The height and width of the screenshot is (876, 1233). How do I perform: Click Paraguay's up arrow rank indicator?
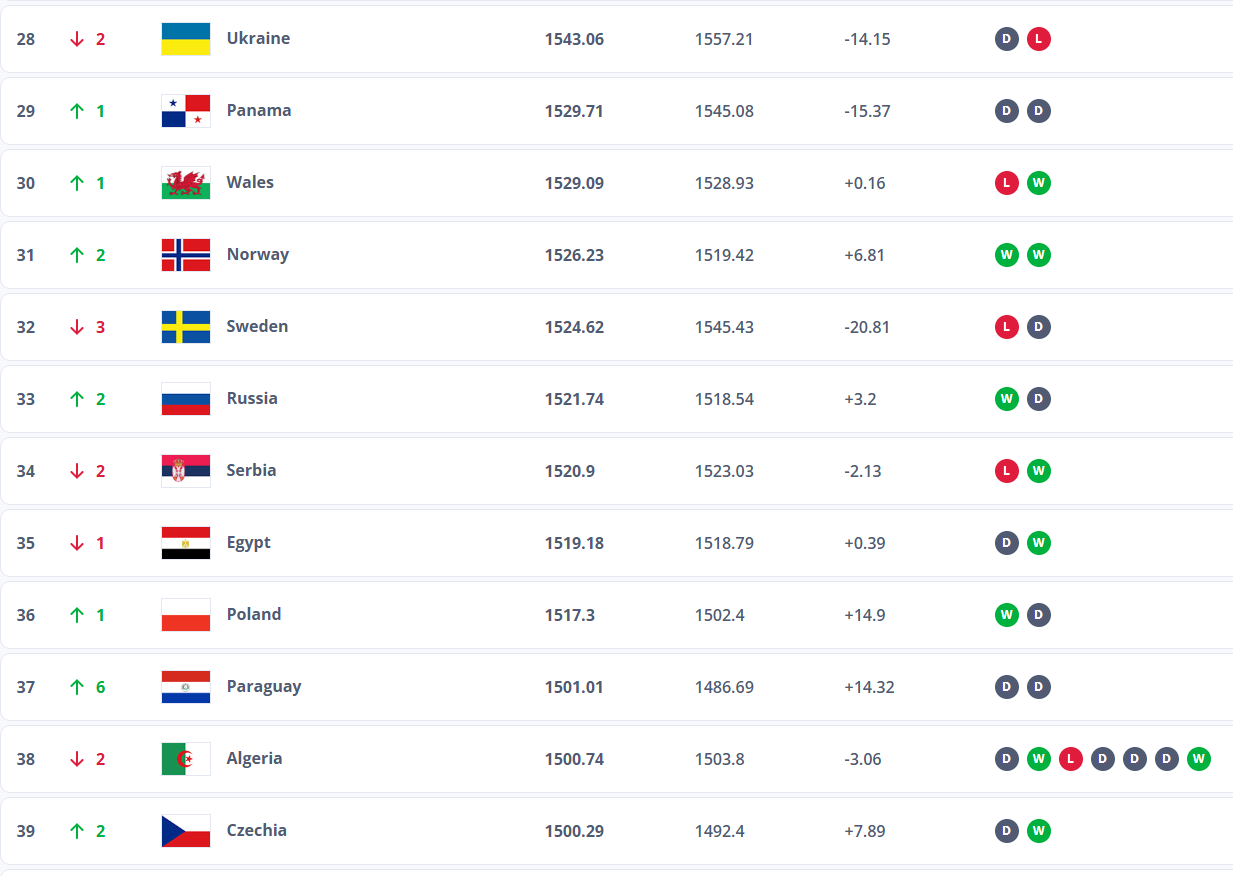[77, 687]
